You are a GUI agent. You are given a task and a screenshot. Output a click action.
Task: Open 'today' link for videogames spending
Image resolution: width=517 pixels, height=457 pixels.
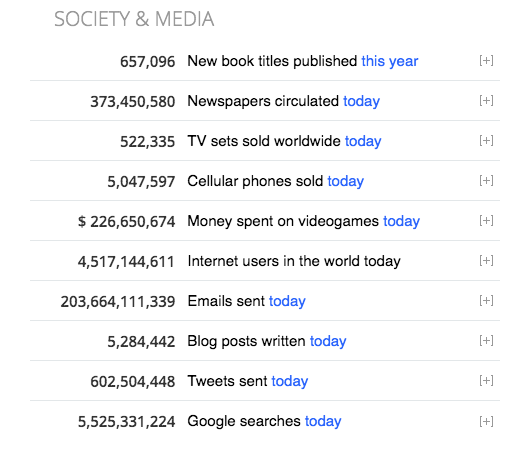point(402,222)
